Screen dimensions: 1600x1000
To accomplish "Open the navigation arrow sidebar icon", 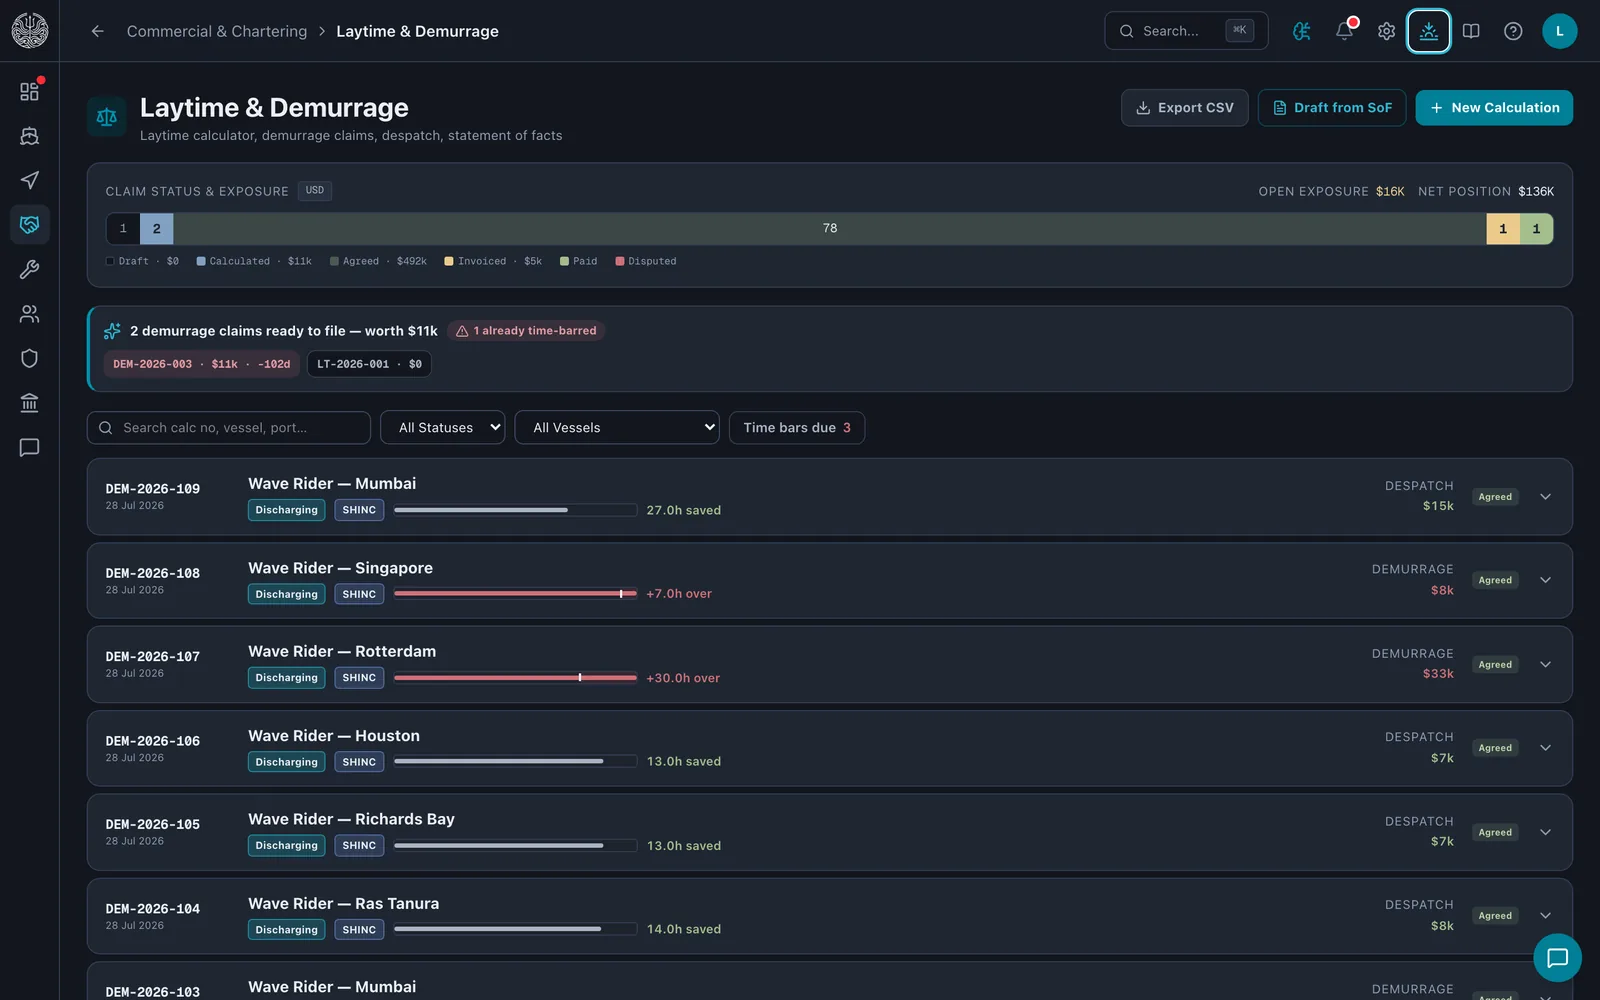I will tap(29, 180).
